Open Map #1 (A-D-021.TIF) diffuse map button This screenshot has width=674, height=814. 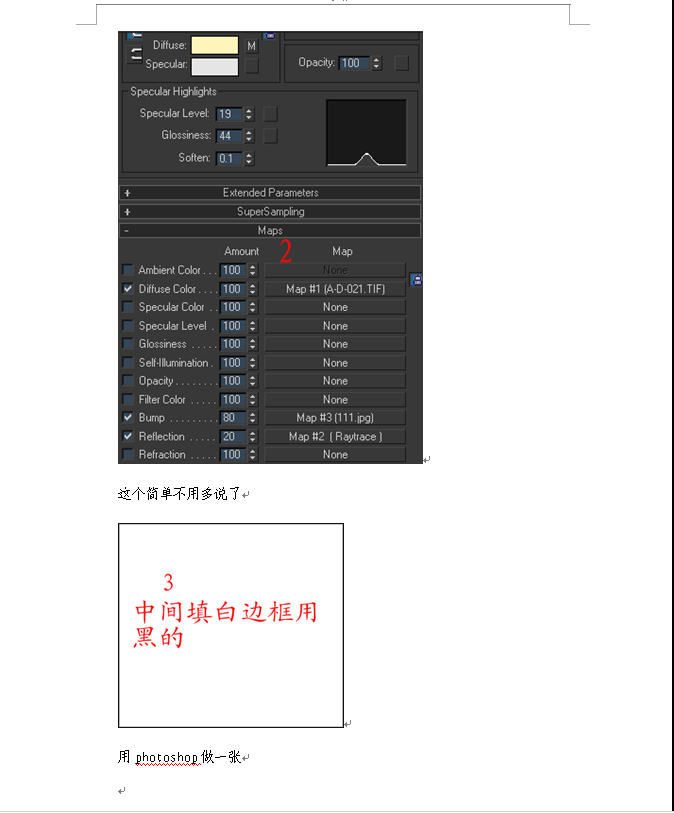click(335, 289)
